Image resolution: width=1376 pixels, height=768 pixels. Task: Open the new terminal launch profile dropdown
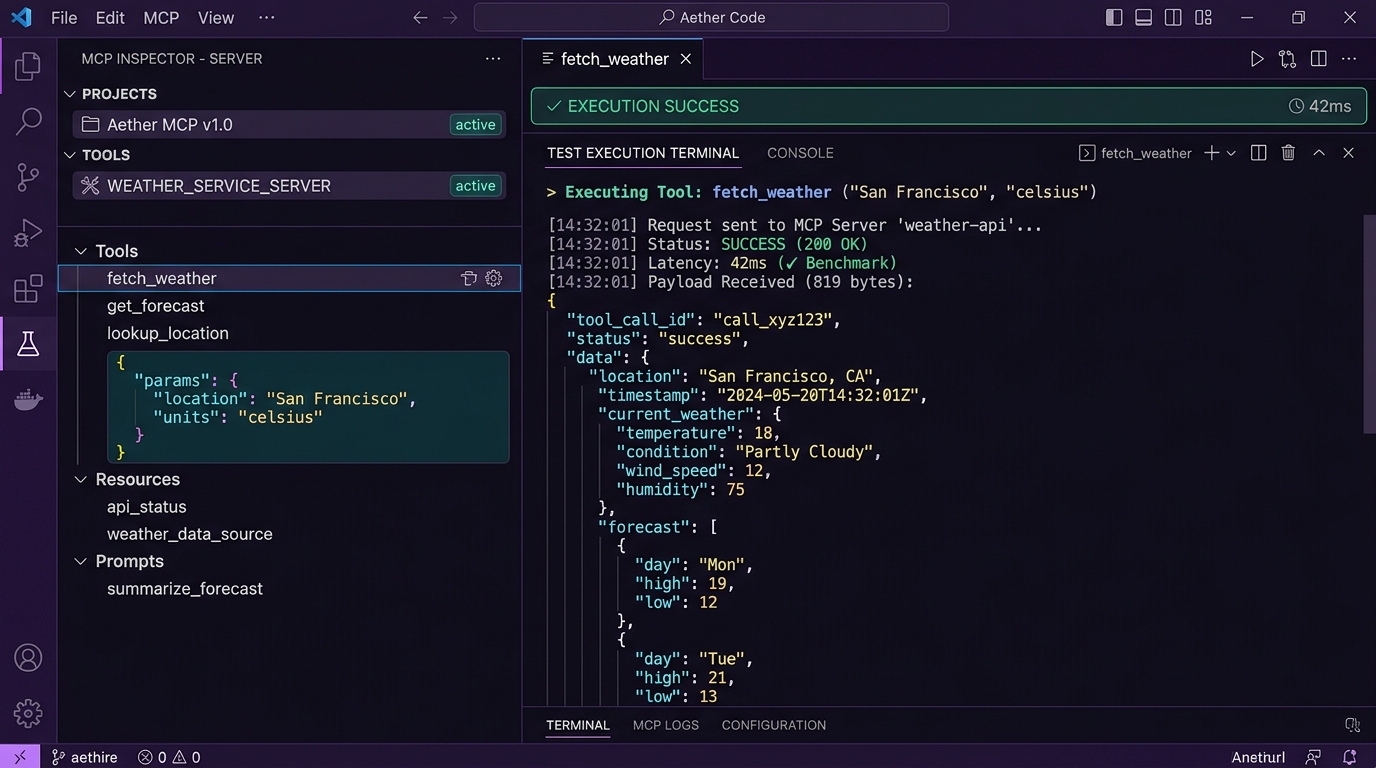1231,153
